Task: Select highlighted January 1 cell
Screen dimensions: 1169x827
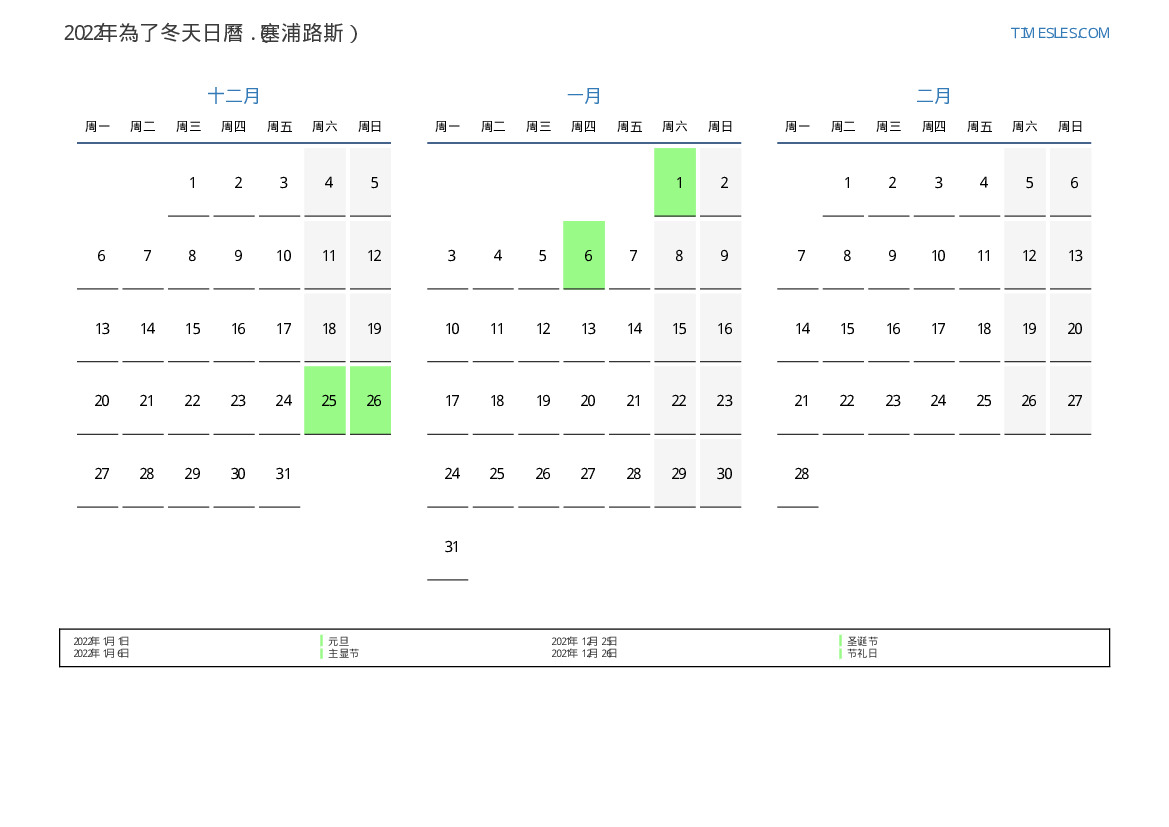Action: coord(675,182)
